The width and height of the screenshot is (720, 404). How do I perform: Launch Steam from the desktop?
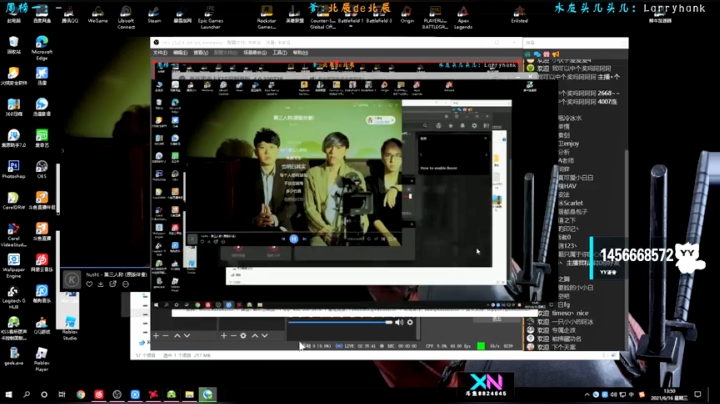[154, 14]
